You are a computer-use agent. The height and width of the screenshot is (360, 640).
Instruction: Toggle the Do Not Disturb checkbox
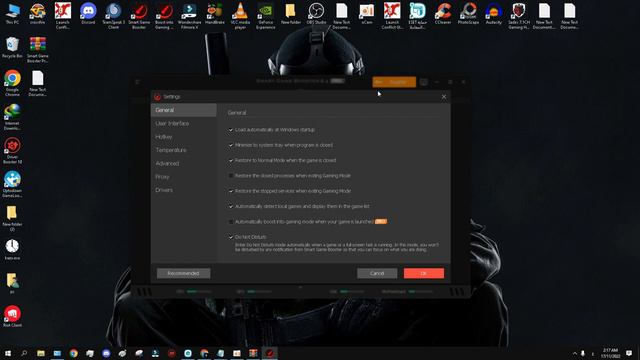231,237
